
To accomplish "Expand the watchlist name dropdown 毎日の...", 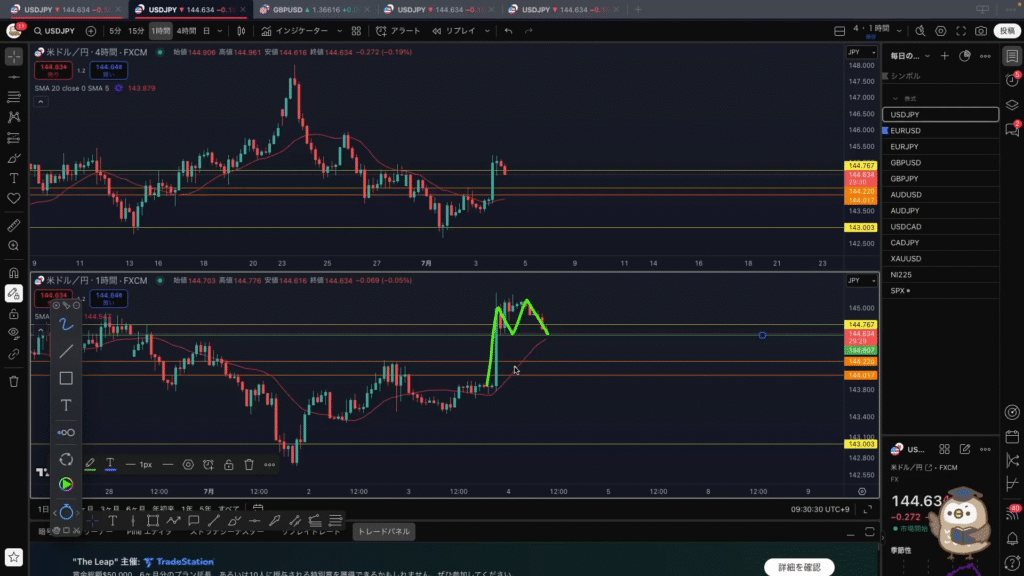I will [927, 56].
